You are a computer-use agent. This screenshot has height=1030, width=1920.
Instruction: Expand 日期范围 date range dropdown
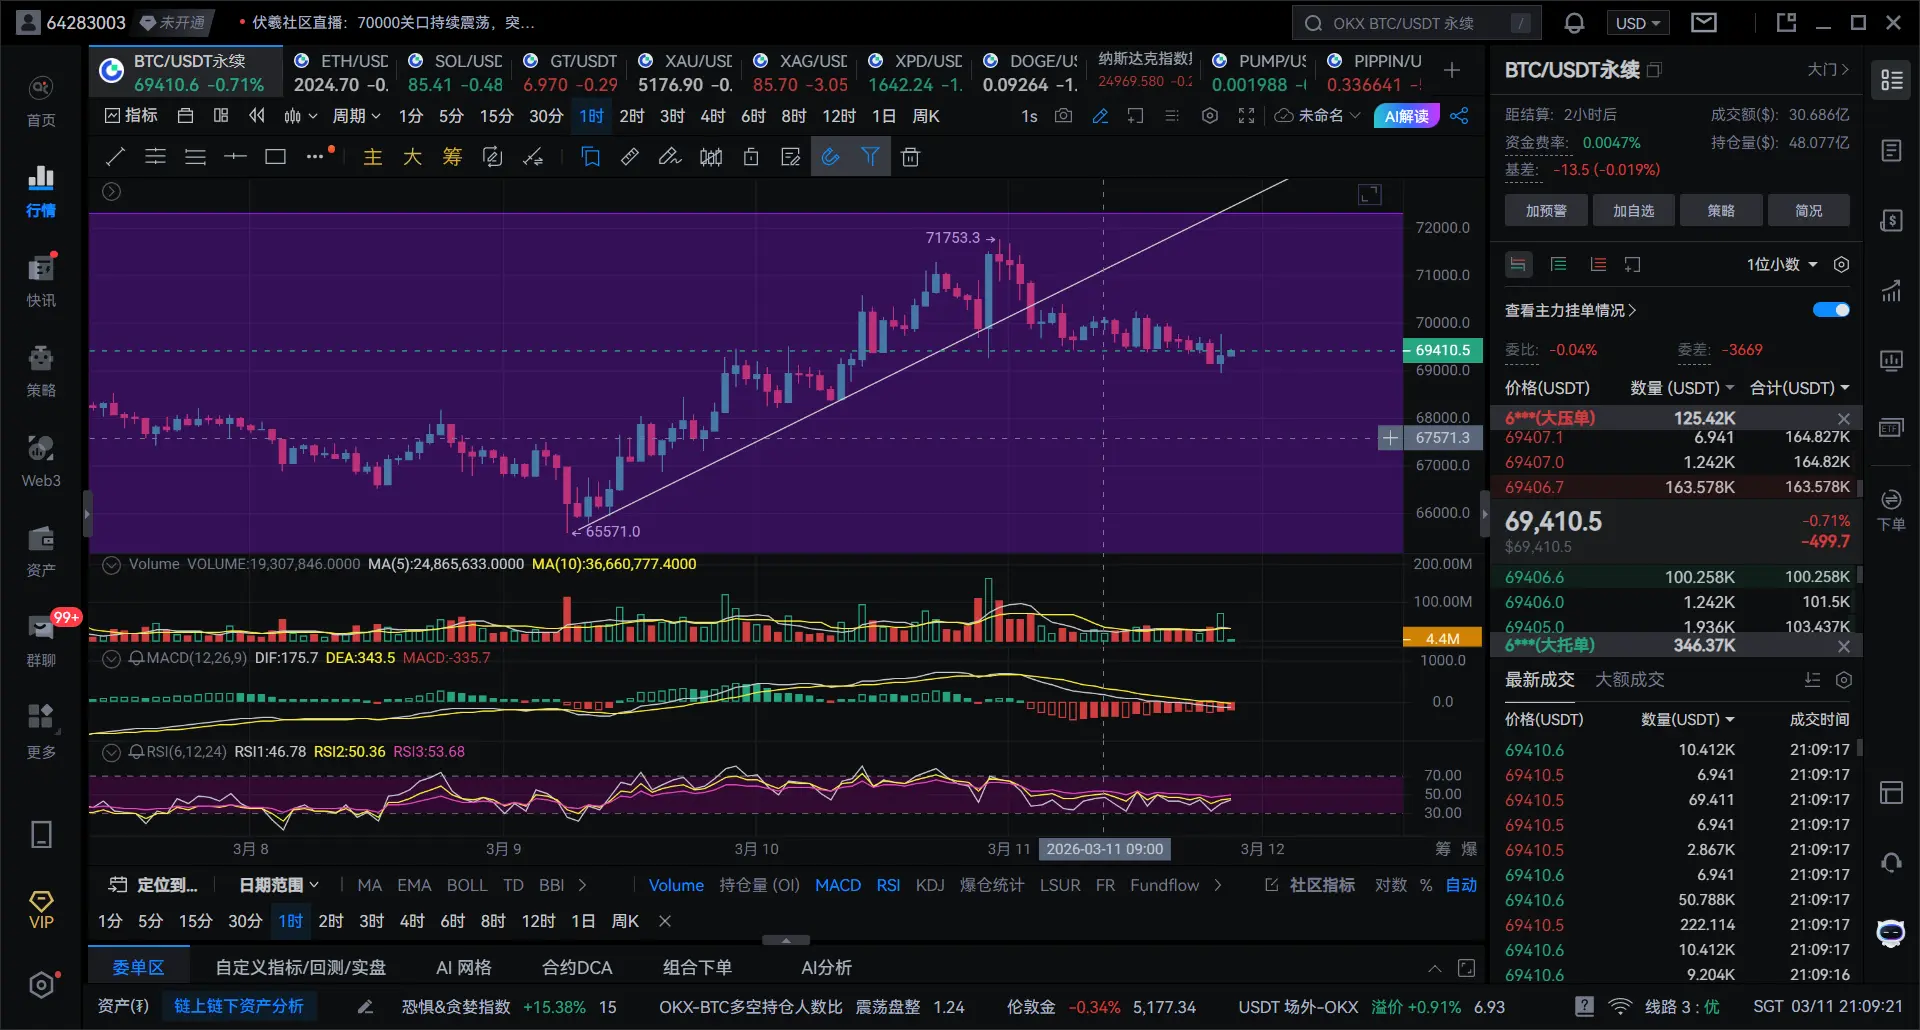pyautogui.click(x=279, y=885)
